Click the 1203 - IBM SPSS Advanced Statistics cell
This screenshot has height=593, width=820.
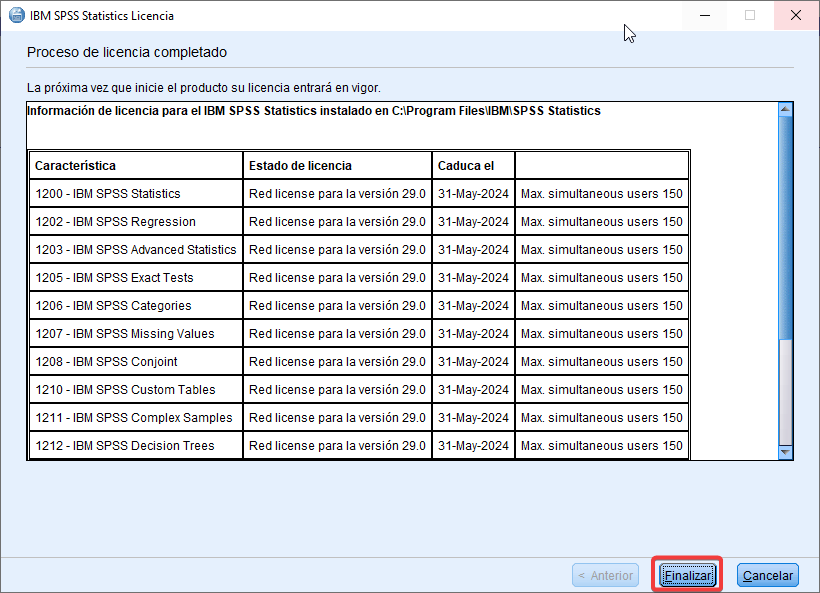(x=135, y=250)
